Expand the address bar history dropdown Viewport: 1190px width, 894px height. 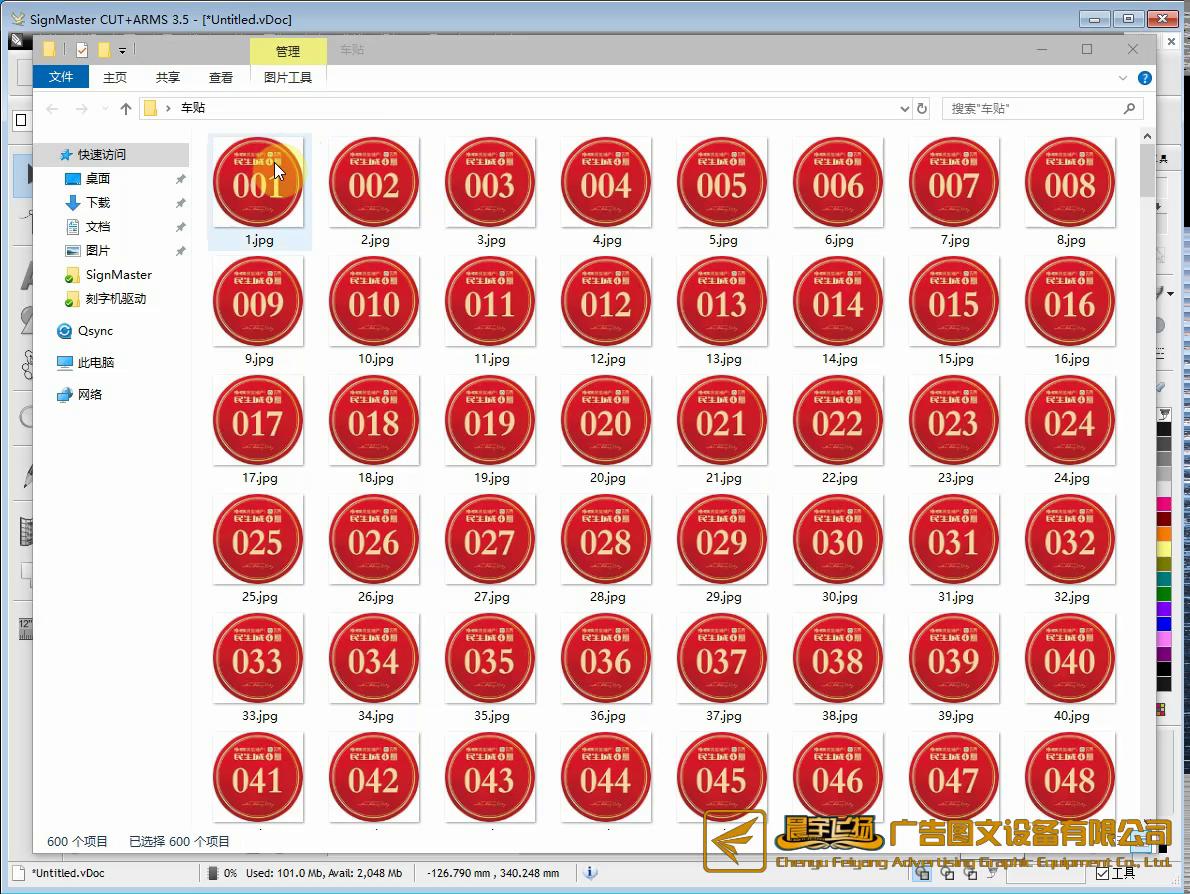[x=904, y=108]
